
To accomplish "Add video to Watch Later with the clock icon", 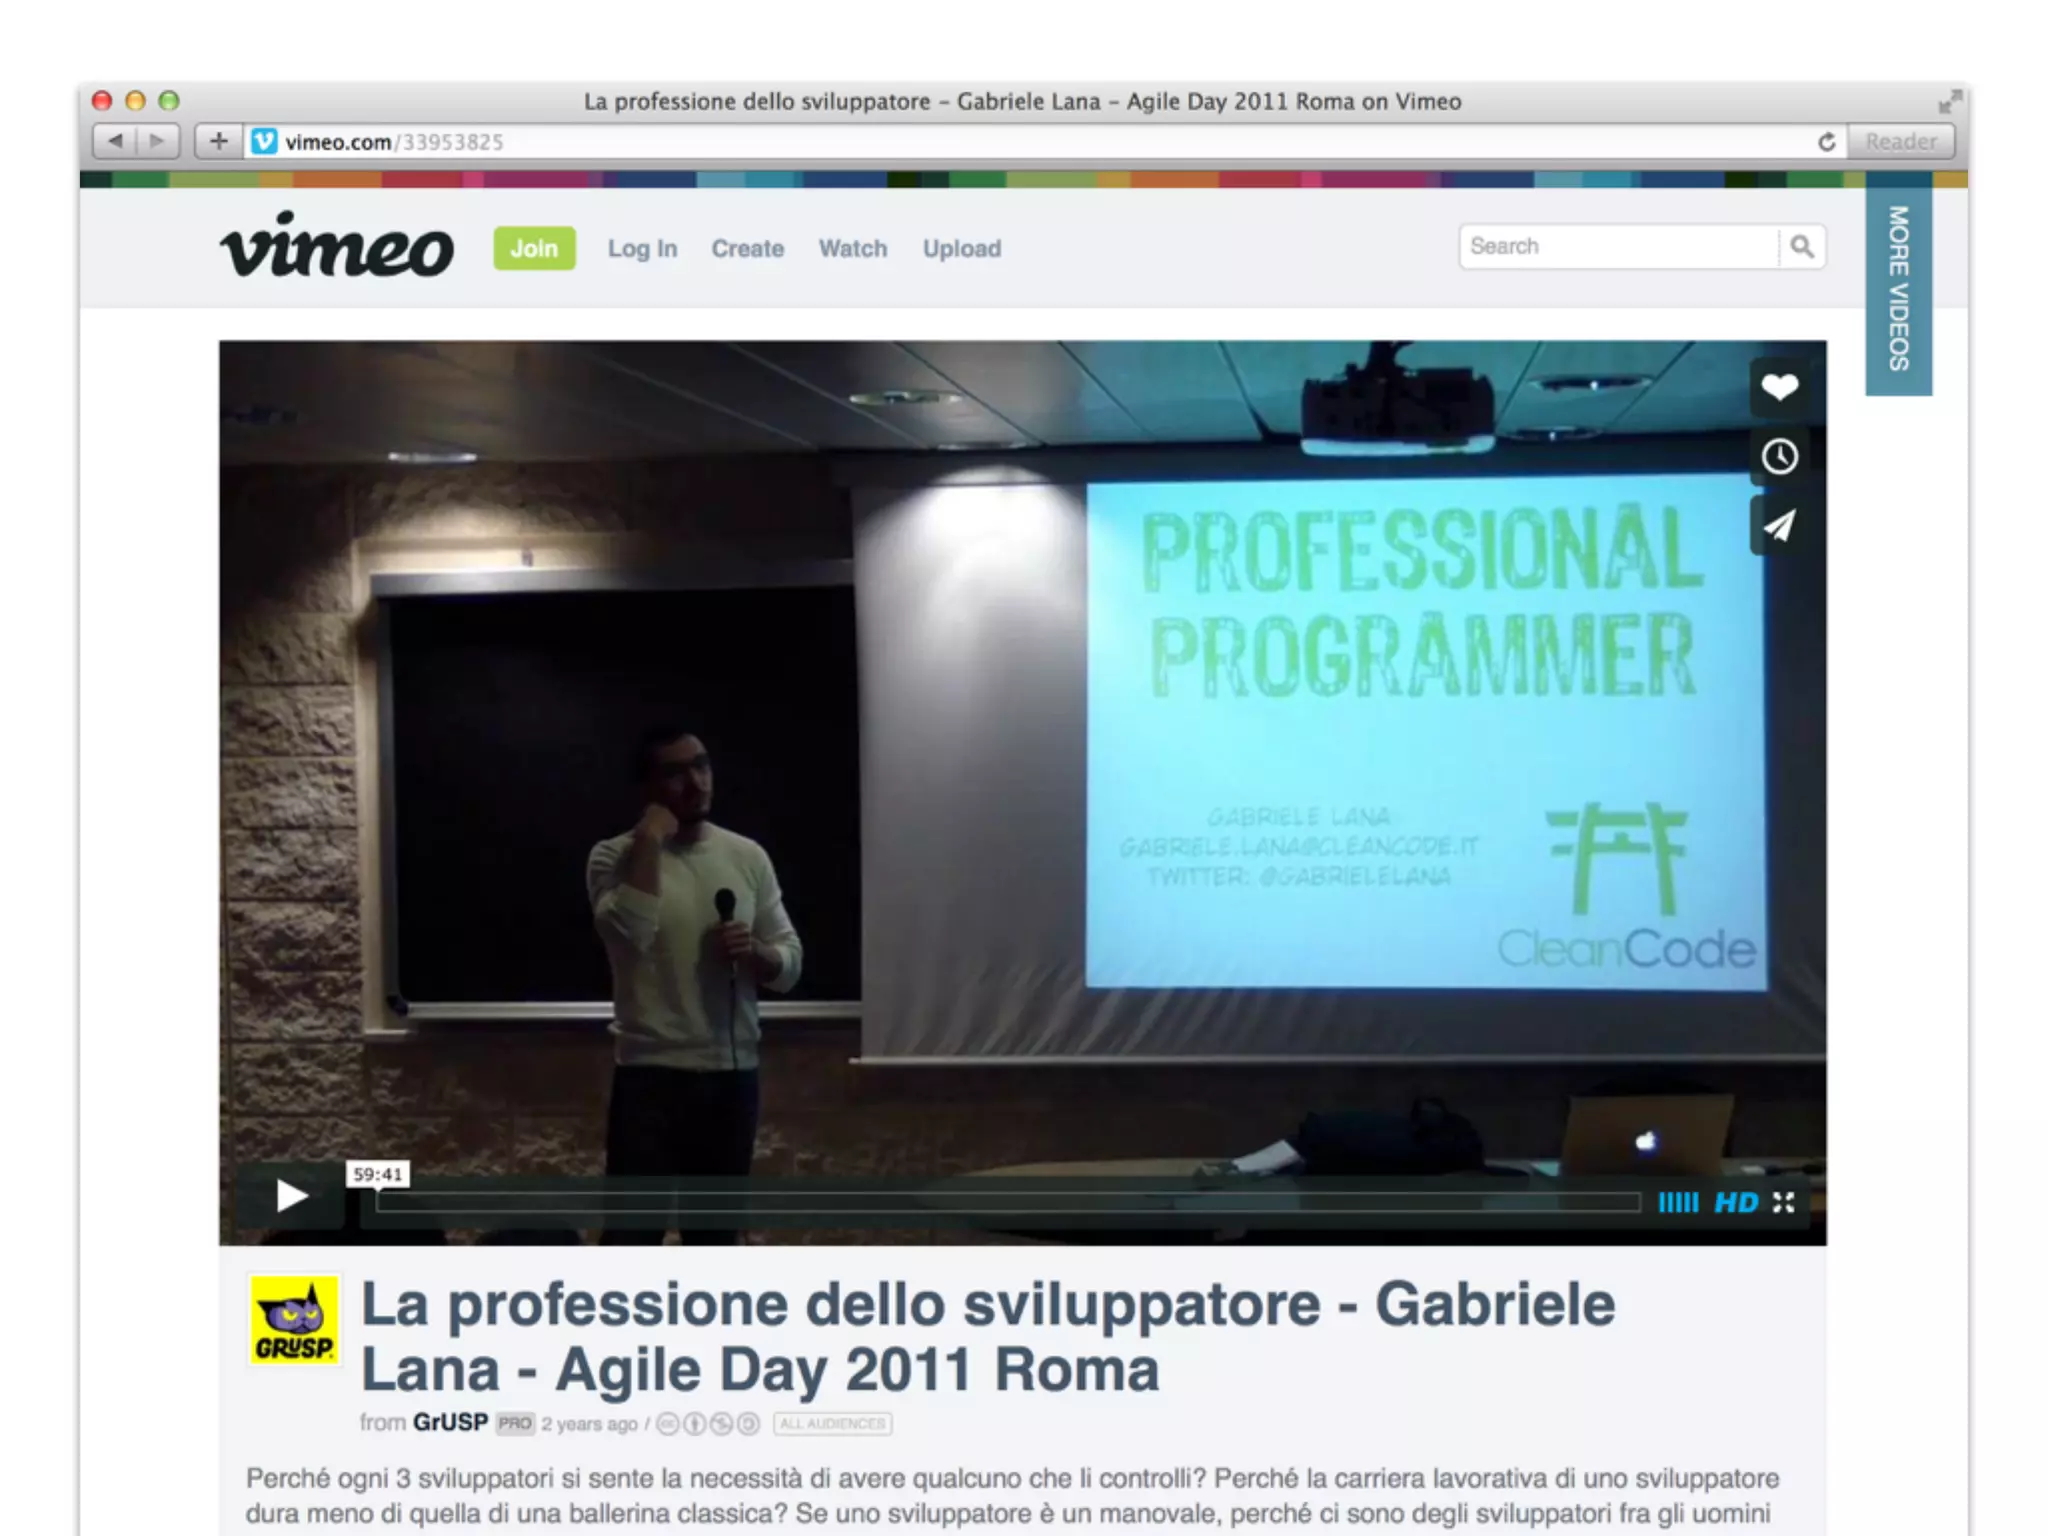I will 1779,457.
